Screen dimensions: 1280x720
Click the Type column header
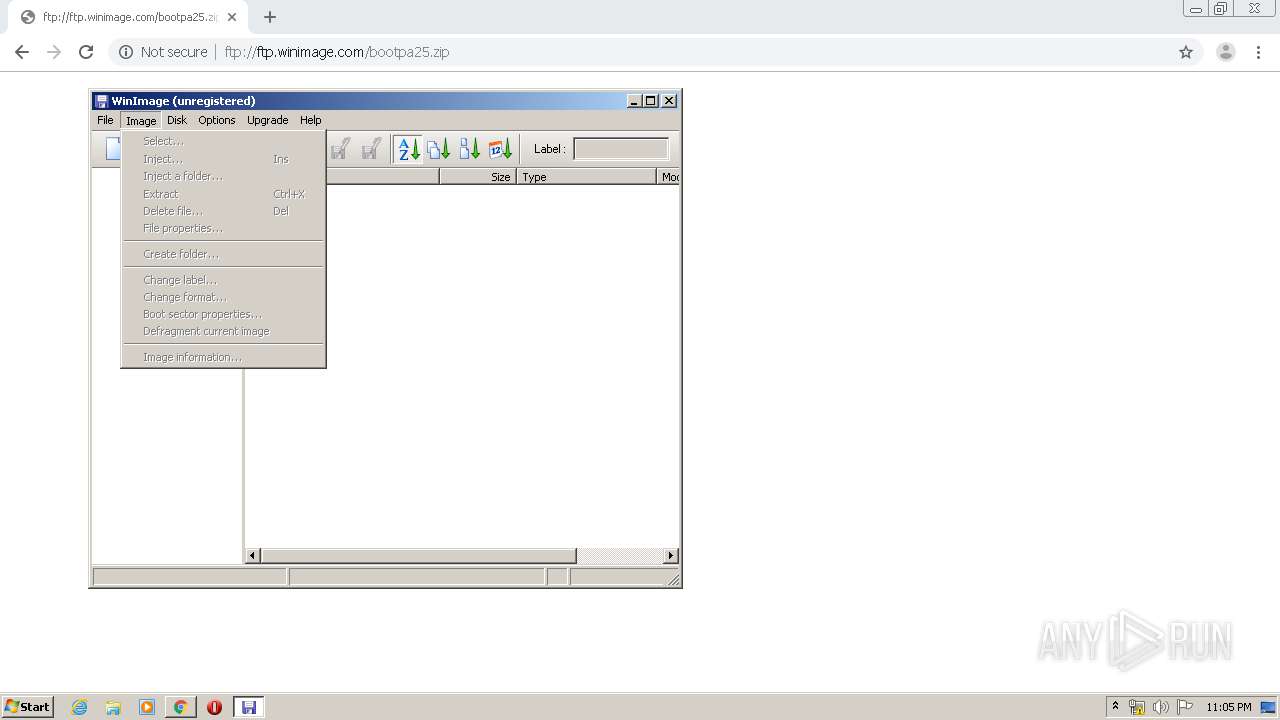(x=587, y=177)
